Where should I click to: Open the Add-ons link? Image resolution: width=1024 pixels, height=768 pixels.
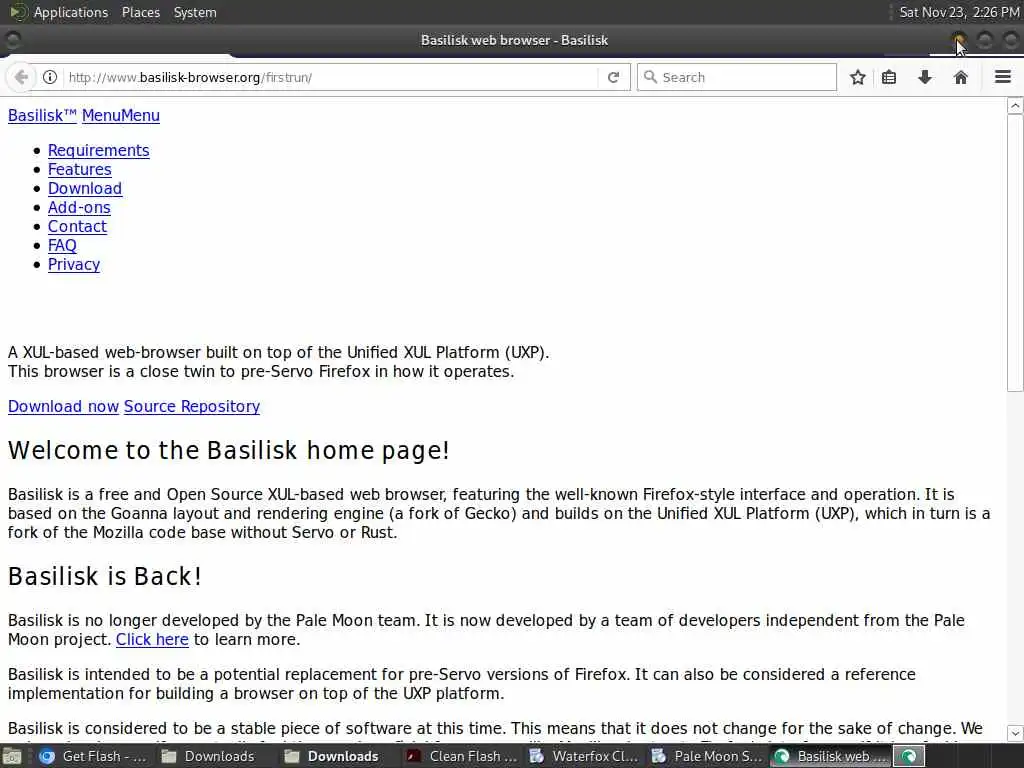click(x=79, y=207)
